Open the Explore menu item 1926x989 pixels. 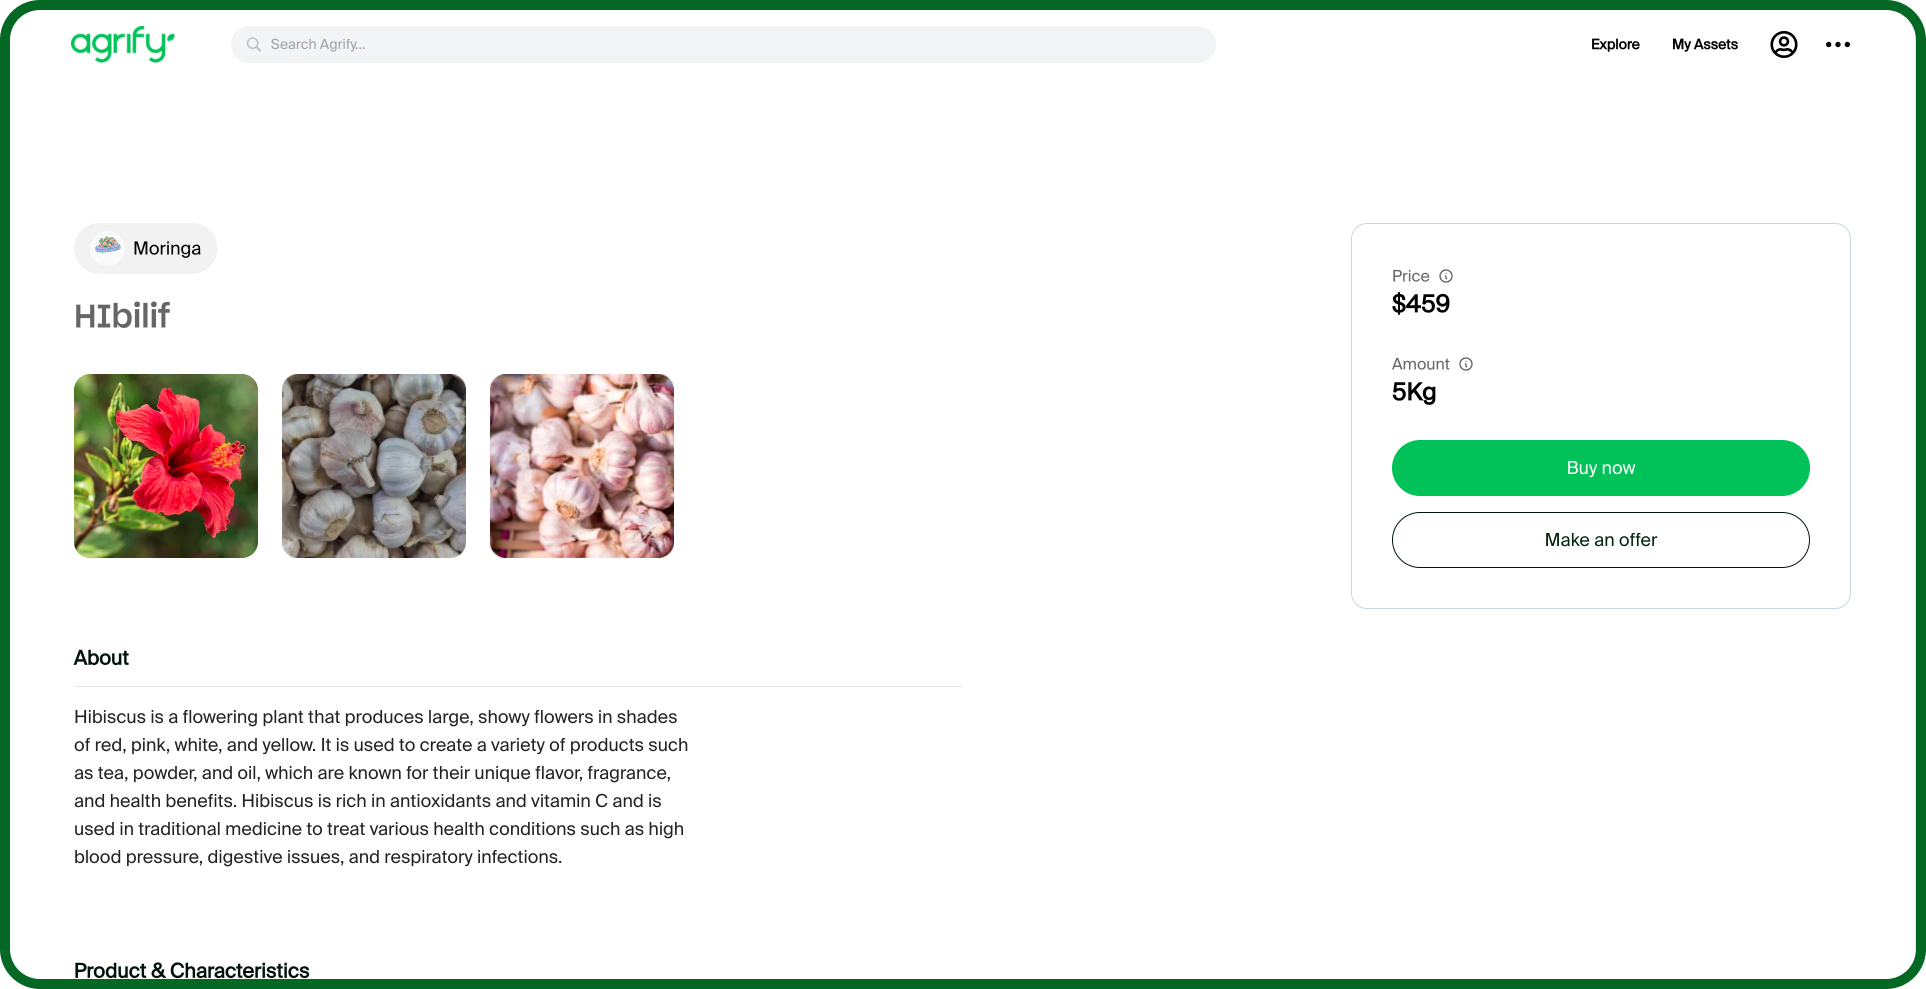(x=1615, y=44)
